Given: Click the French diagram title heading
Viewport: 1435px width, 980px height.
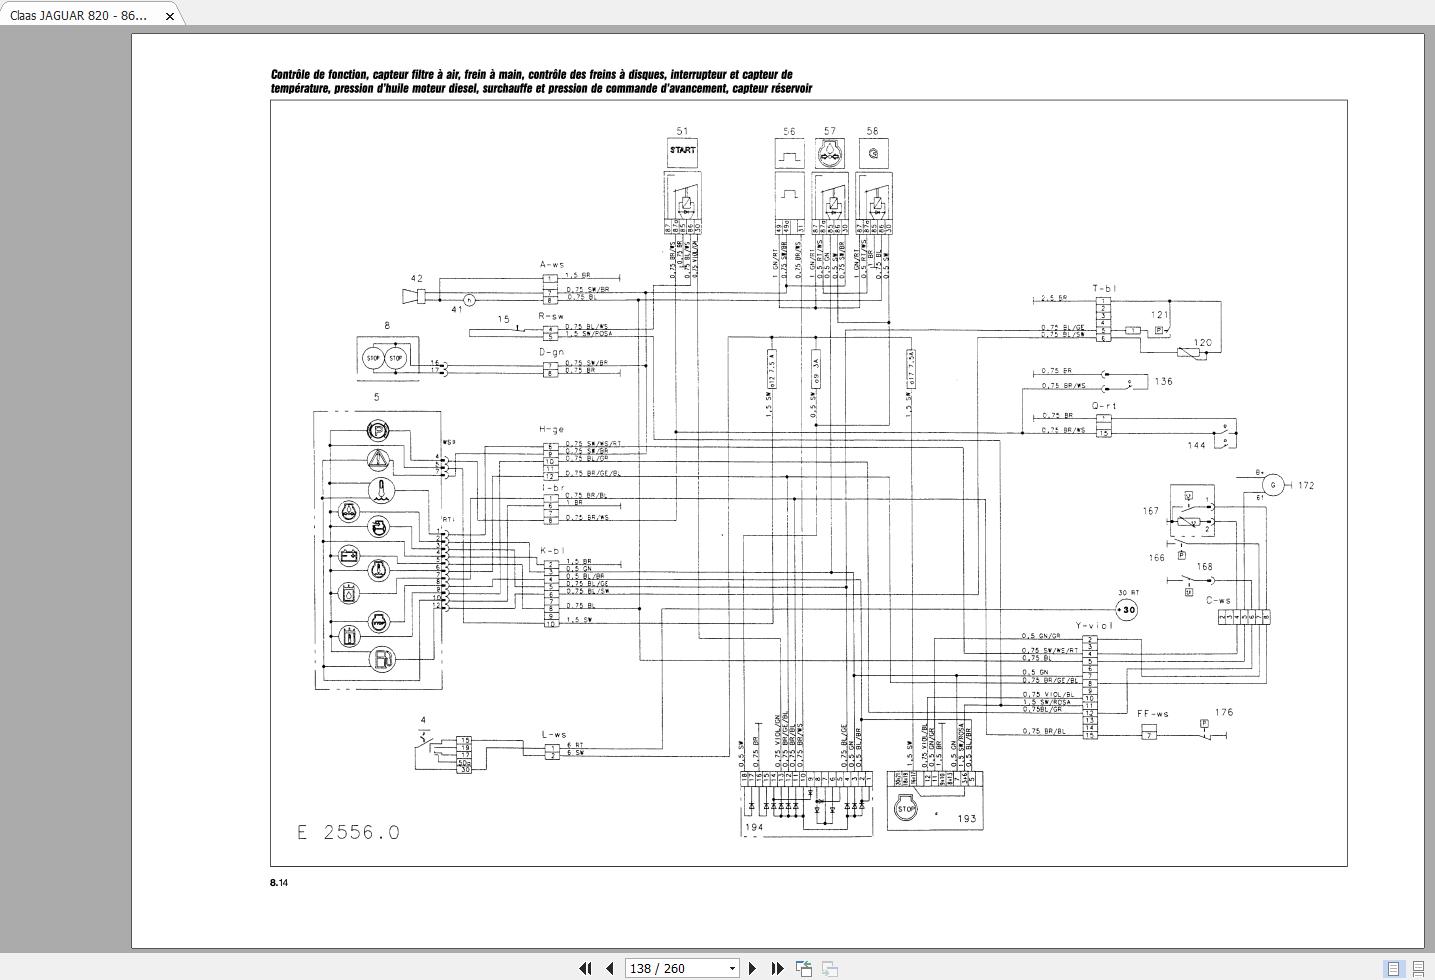Looking at the screenshot, I should [x=541, y=81].
